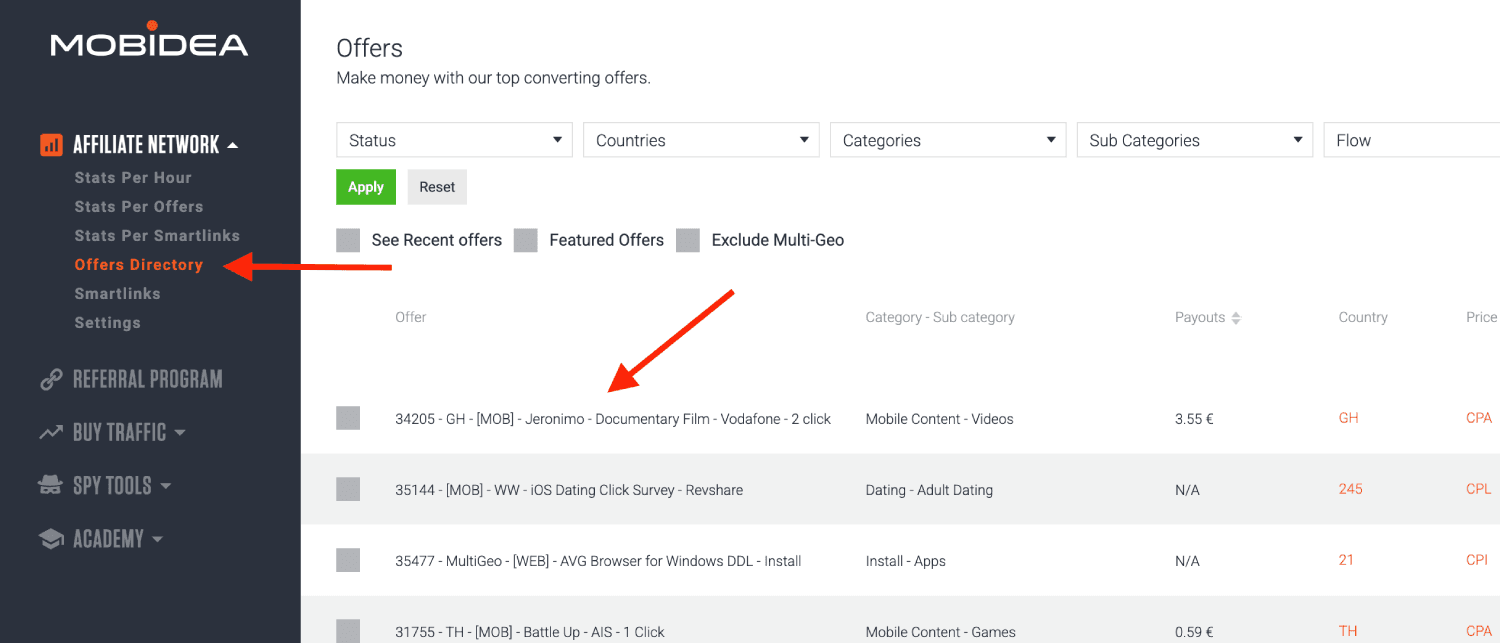This screenshot has width=1500, height=643.
Task: Click CPL price link
Action: [x=1479, y=490]
